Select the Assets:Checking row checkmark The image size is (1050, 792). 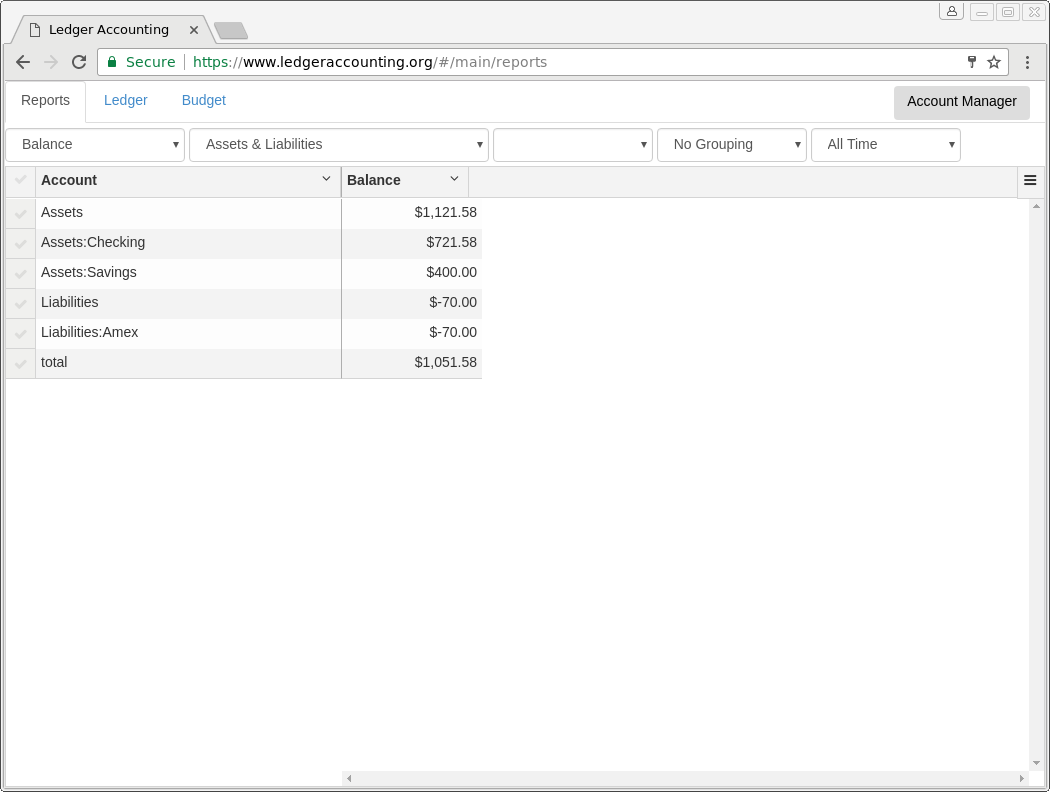tap(20, 243)
